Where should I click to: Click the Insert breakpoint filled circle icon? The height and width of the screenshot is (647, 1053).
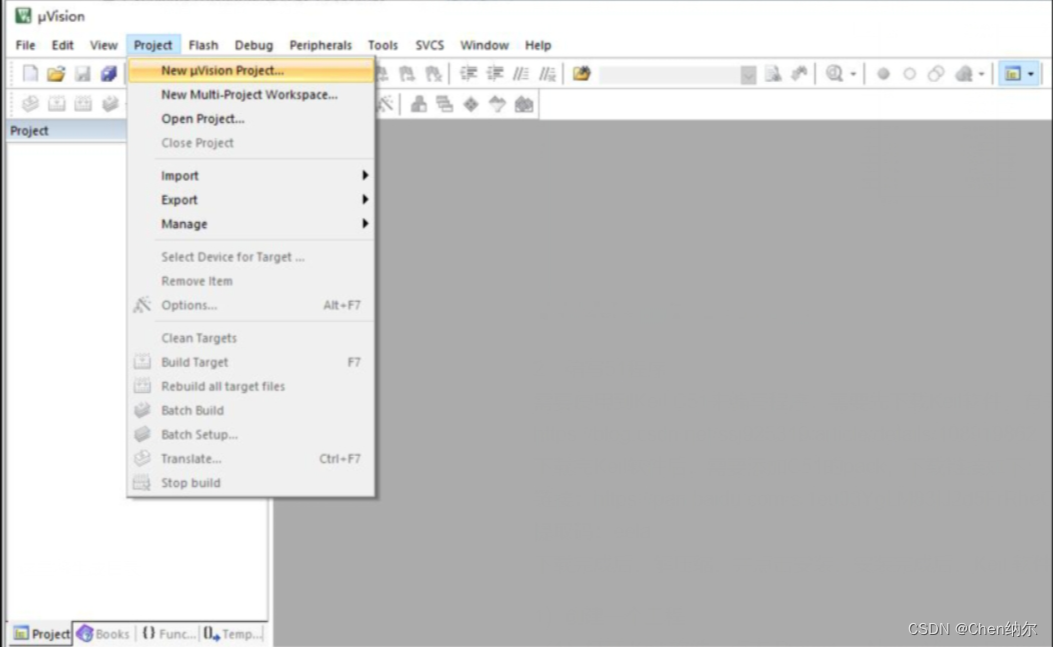883,74
